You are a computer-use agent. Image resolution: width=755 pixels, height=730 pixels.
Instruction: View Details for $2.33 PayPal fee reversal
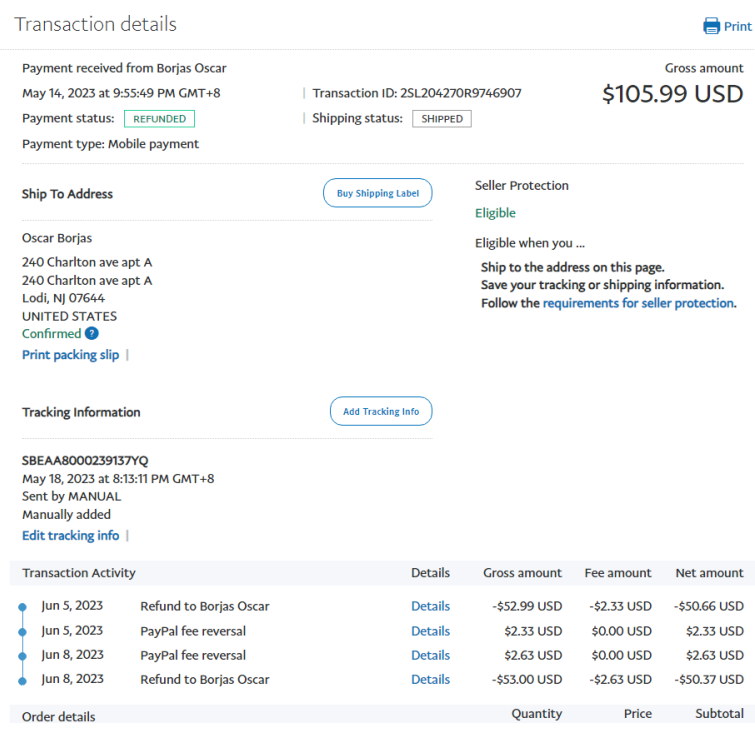pyautogui.click(x=430, y=631)
